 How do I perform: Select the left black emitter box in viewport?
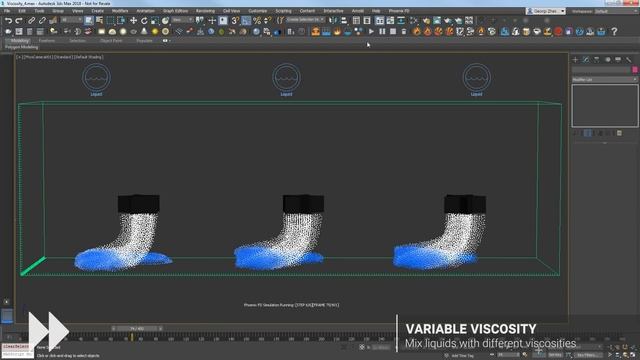pyautogui.click(x=139, y=204)
